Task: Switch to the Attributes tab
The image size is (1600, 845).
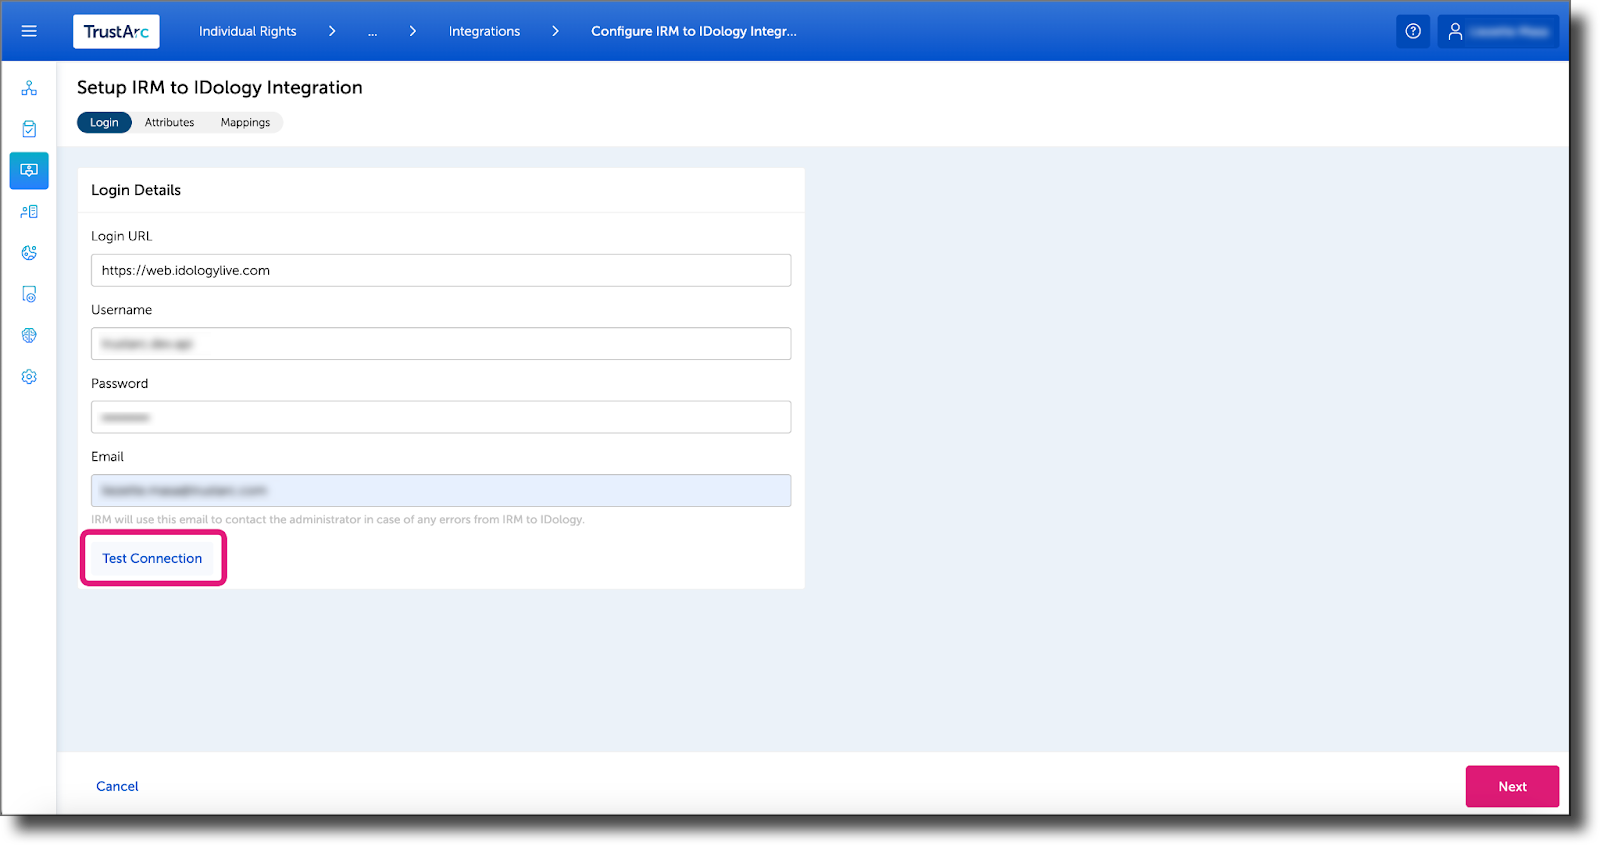Action: [x=169, y=122]
